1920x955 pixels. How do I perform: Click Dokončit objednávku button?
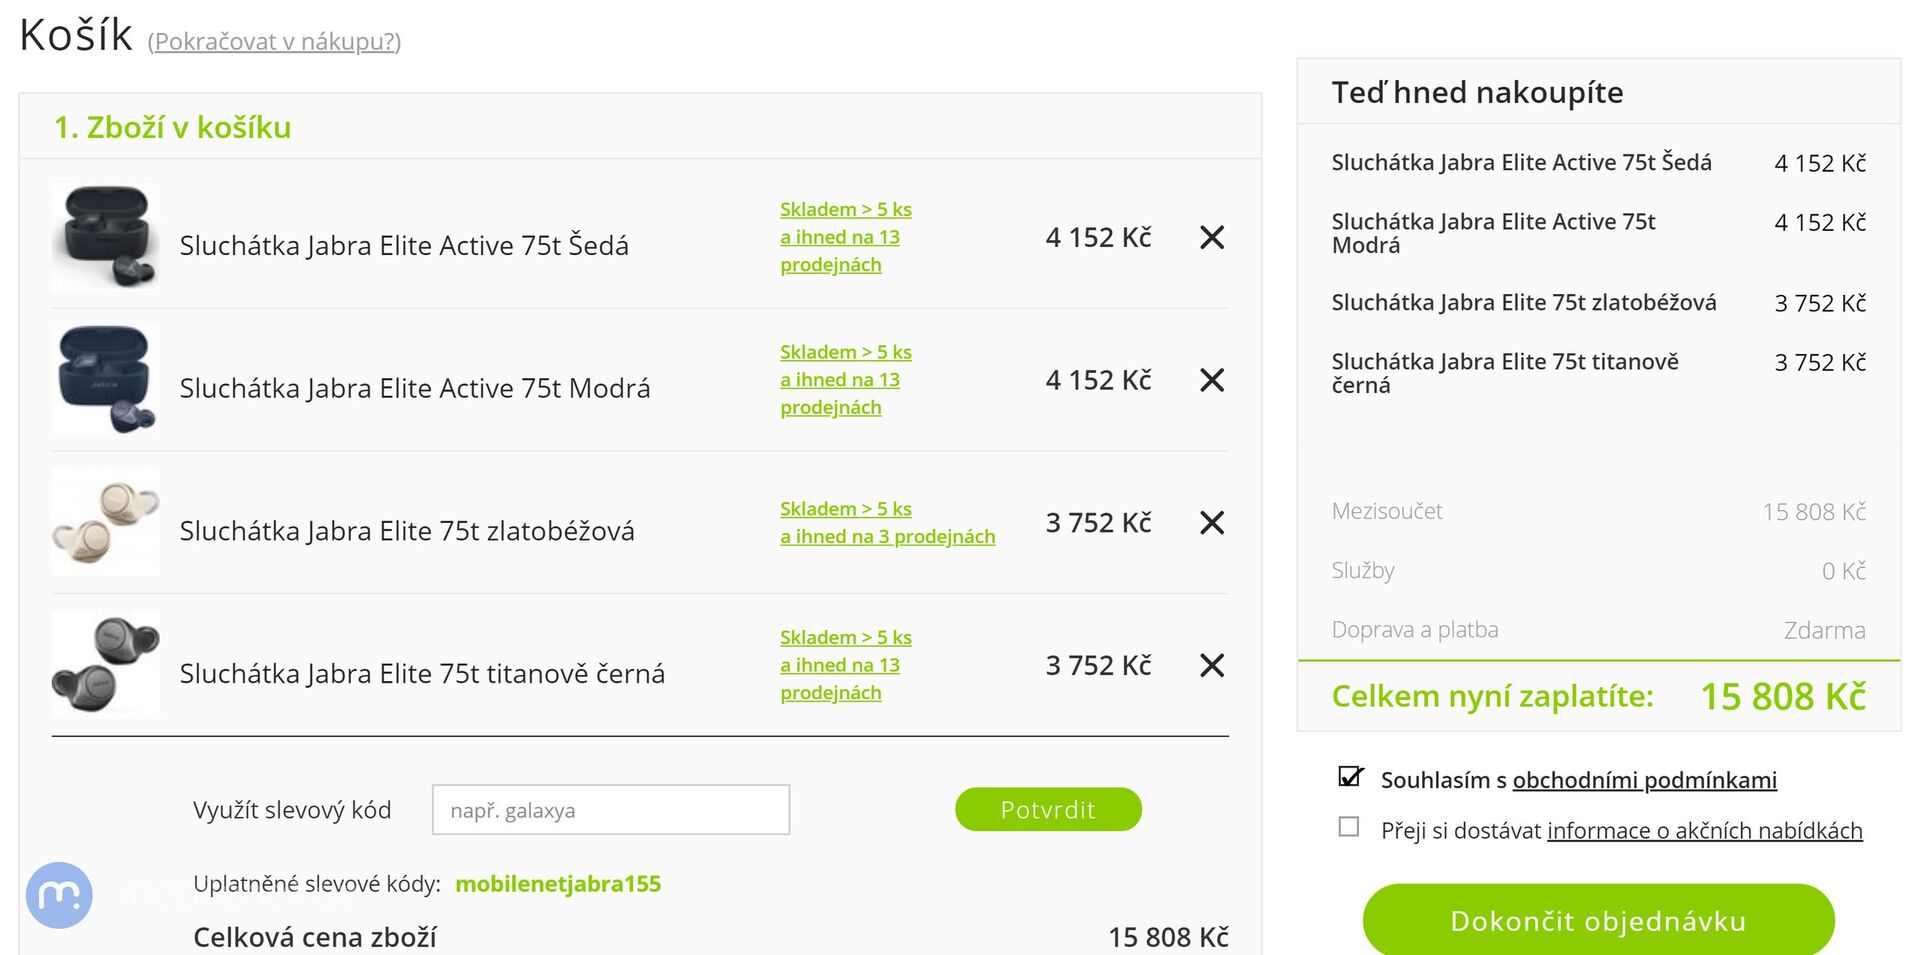click(1597, 920)
